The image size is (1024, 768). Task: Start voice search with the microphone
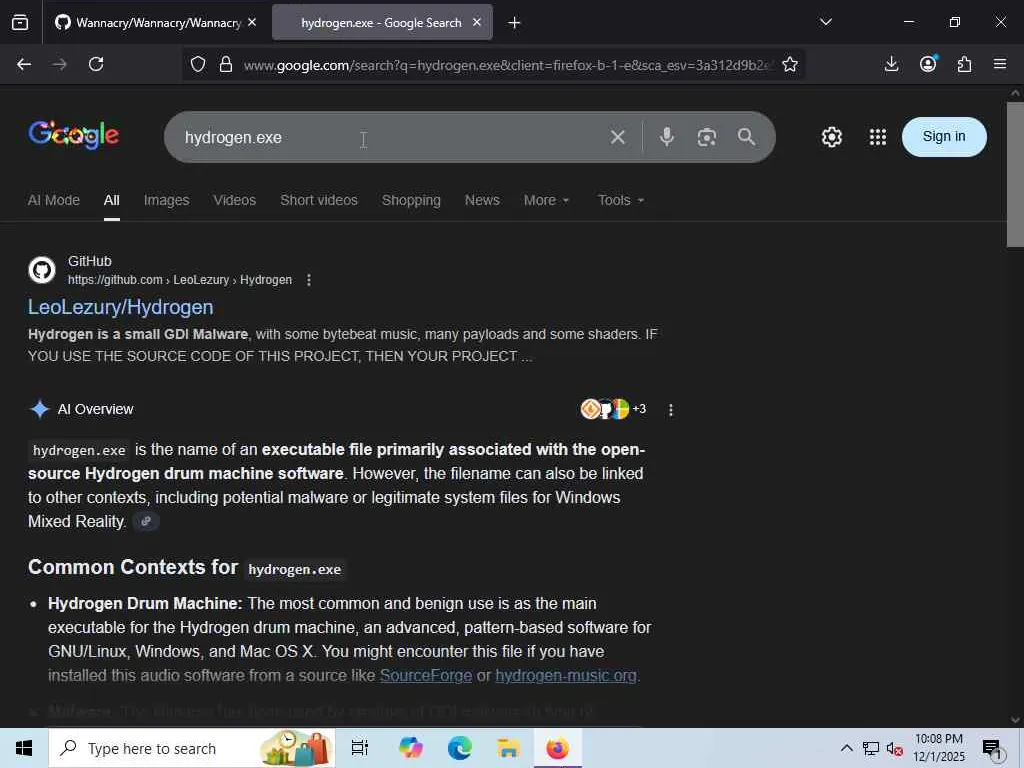[667, 137]
